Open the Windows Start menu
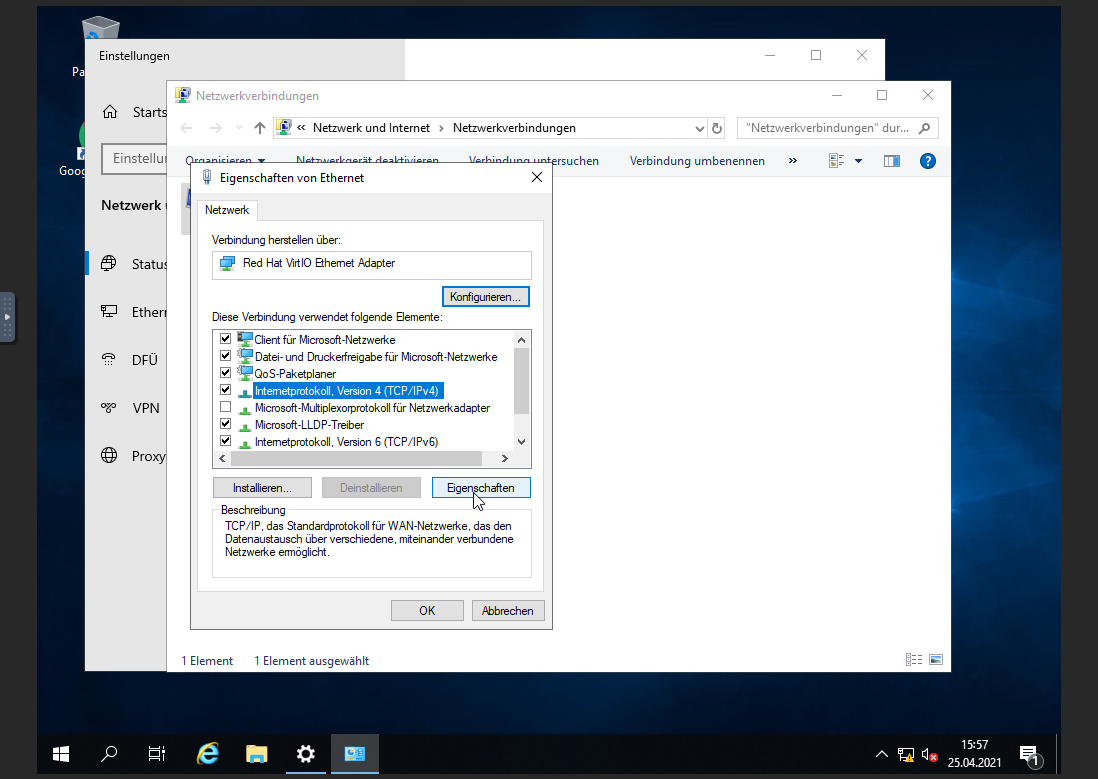The image size is (1098, 779). [x=61, y=754]
